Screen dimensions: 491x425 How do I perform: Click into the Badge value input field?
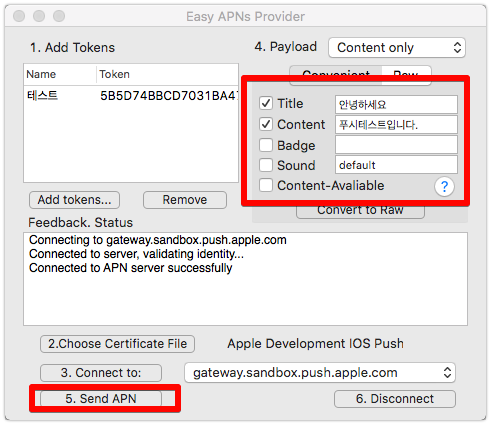click(396, 145)
